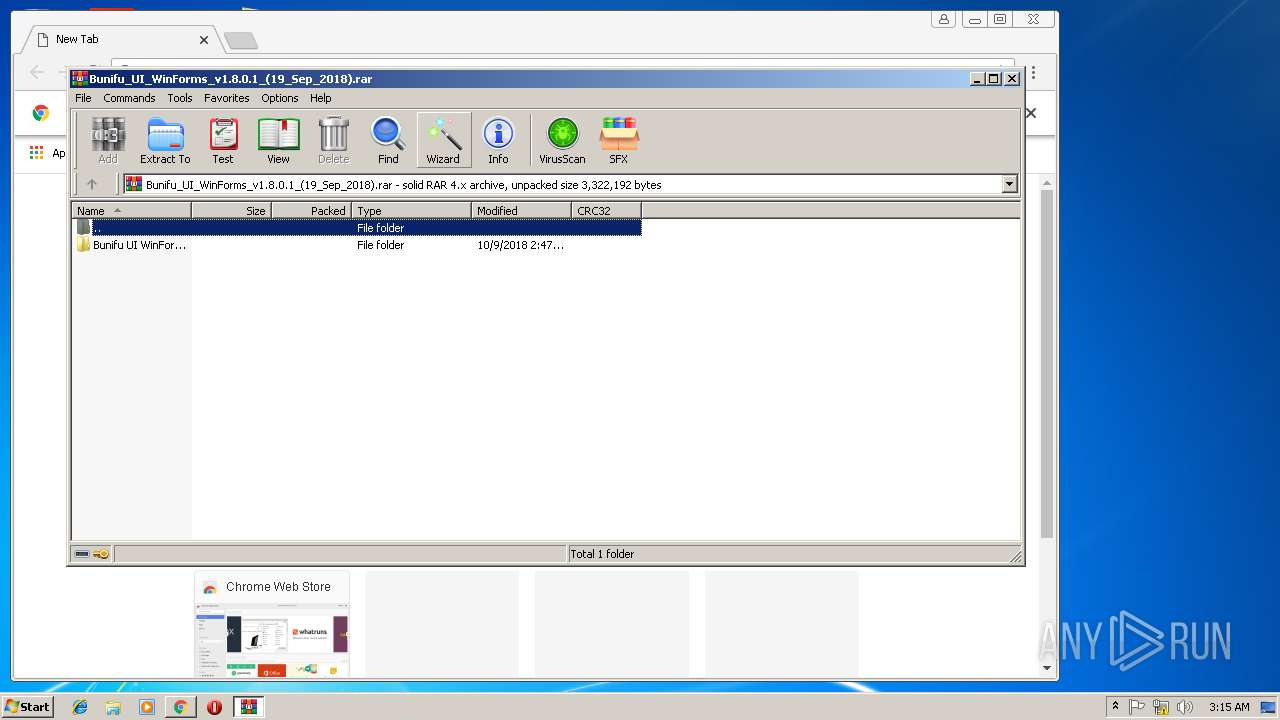
Task: Sort by Packed column header
Action: (311, 211)
